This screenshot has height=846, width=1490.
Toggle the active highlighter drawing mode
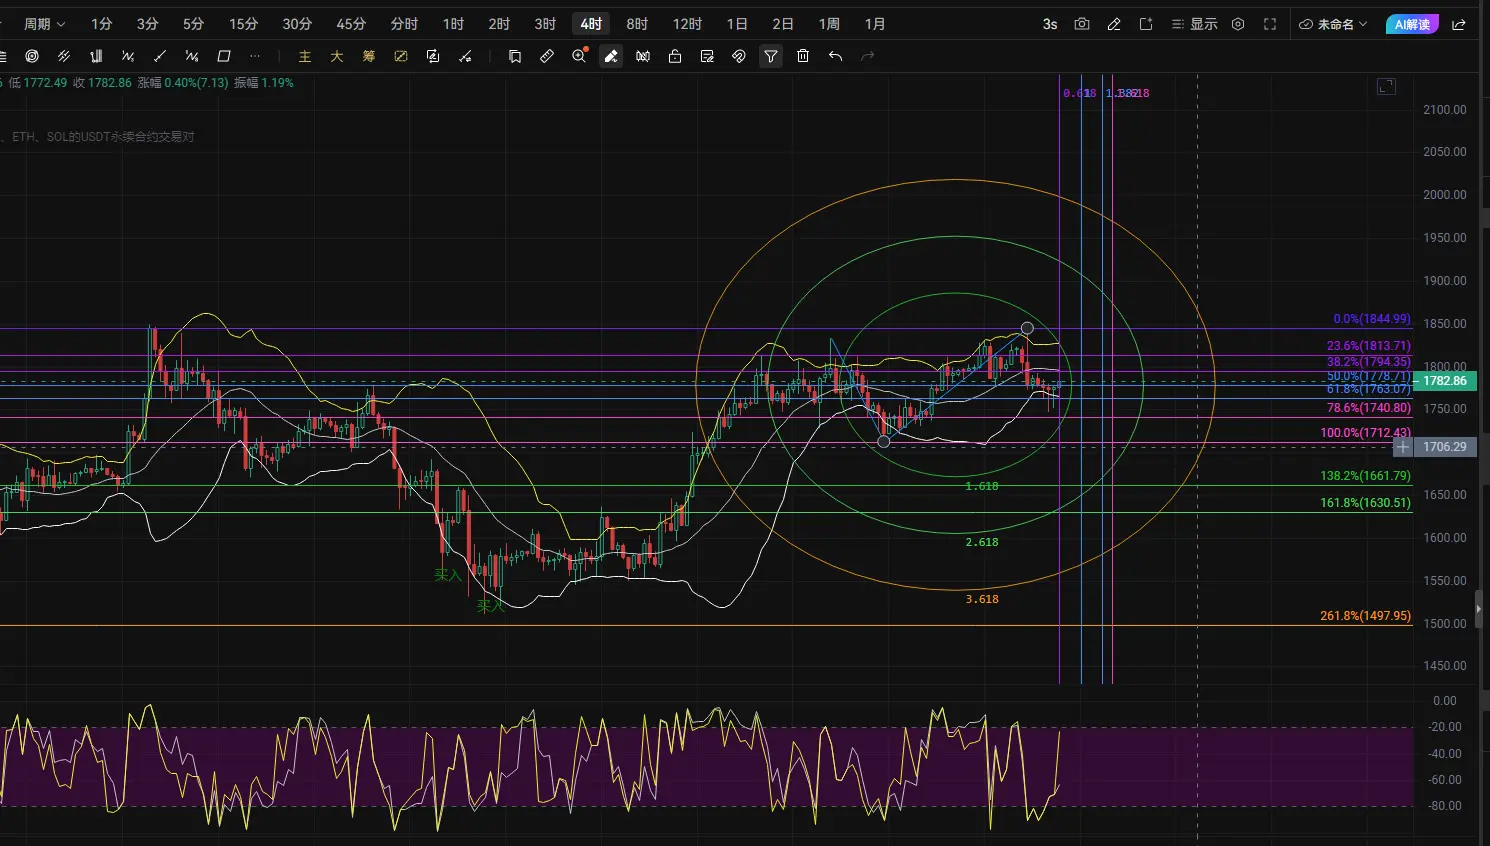point(611,57)
